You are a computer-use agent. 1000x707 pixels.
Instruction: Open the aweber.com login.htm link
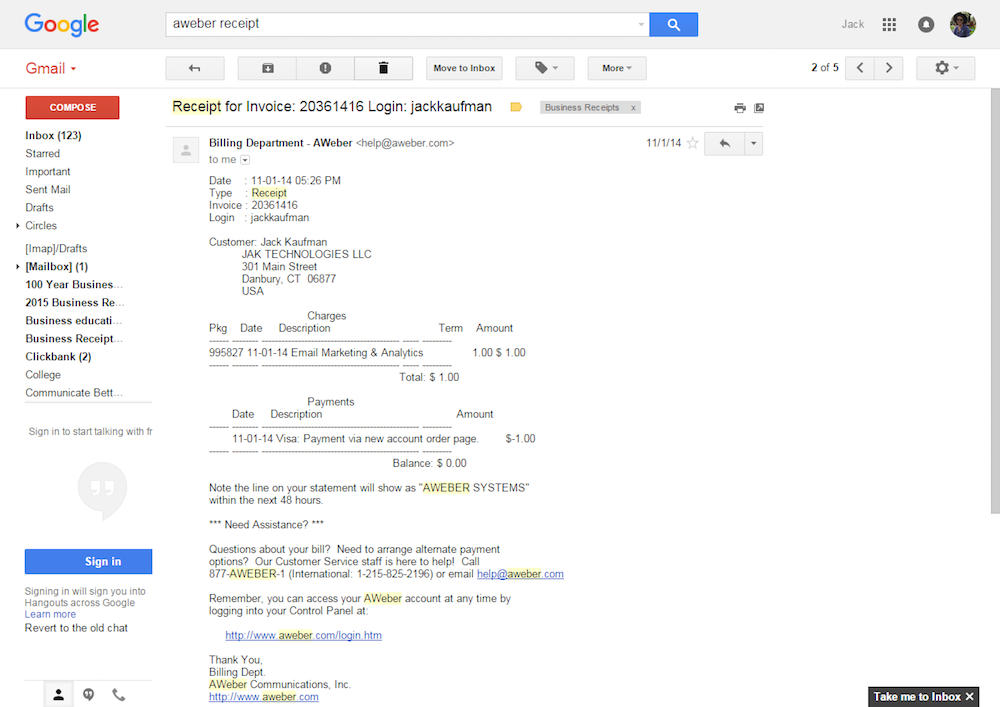click(303, 635)
